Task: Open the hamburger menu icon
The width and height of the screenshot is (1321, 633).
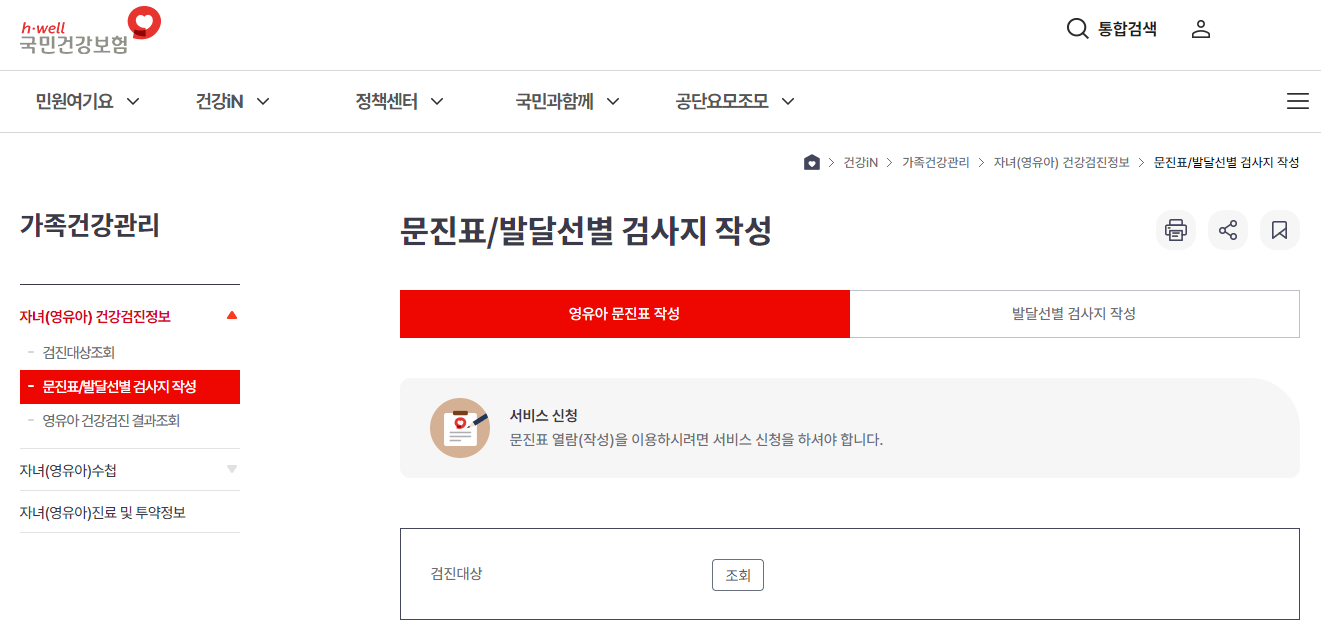Action: point(1298,101)
